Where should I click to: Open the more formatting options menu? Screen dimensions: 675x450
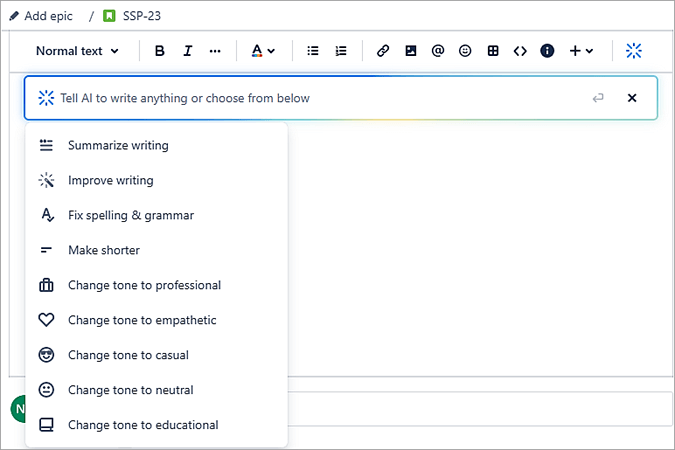tap(215, 51)
